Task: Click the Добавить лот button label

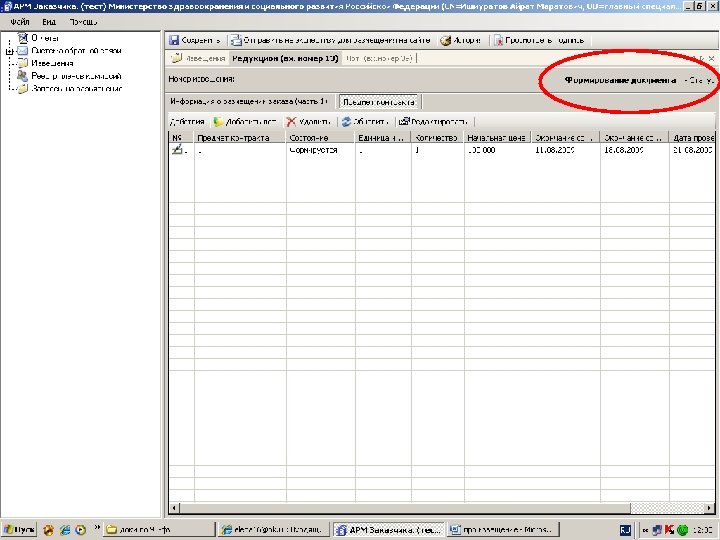Action: click(x=251, y=122)
